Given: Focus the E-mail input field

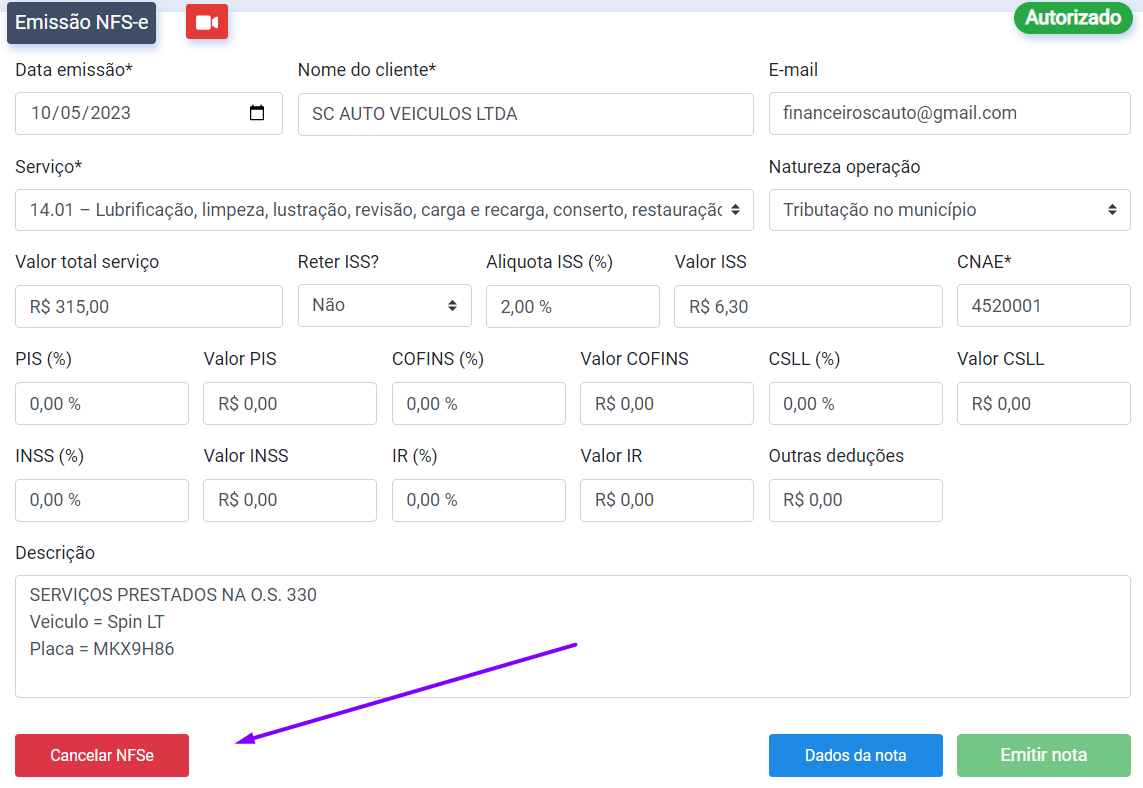Looking at the screenshot, I should pyautogui.click(x=949, y=114).
